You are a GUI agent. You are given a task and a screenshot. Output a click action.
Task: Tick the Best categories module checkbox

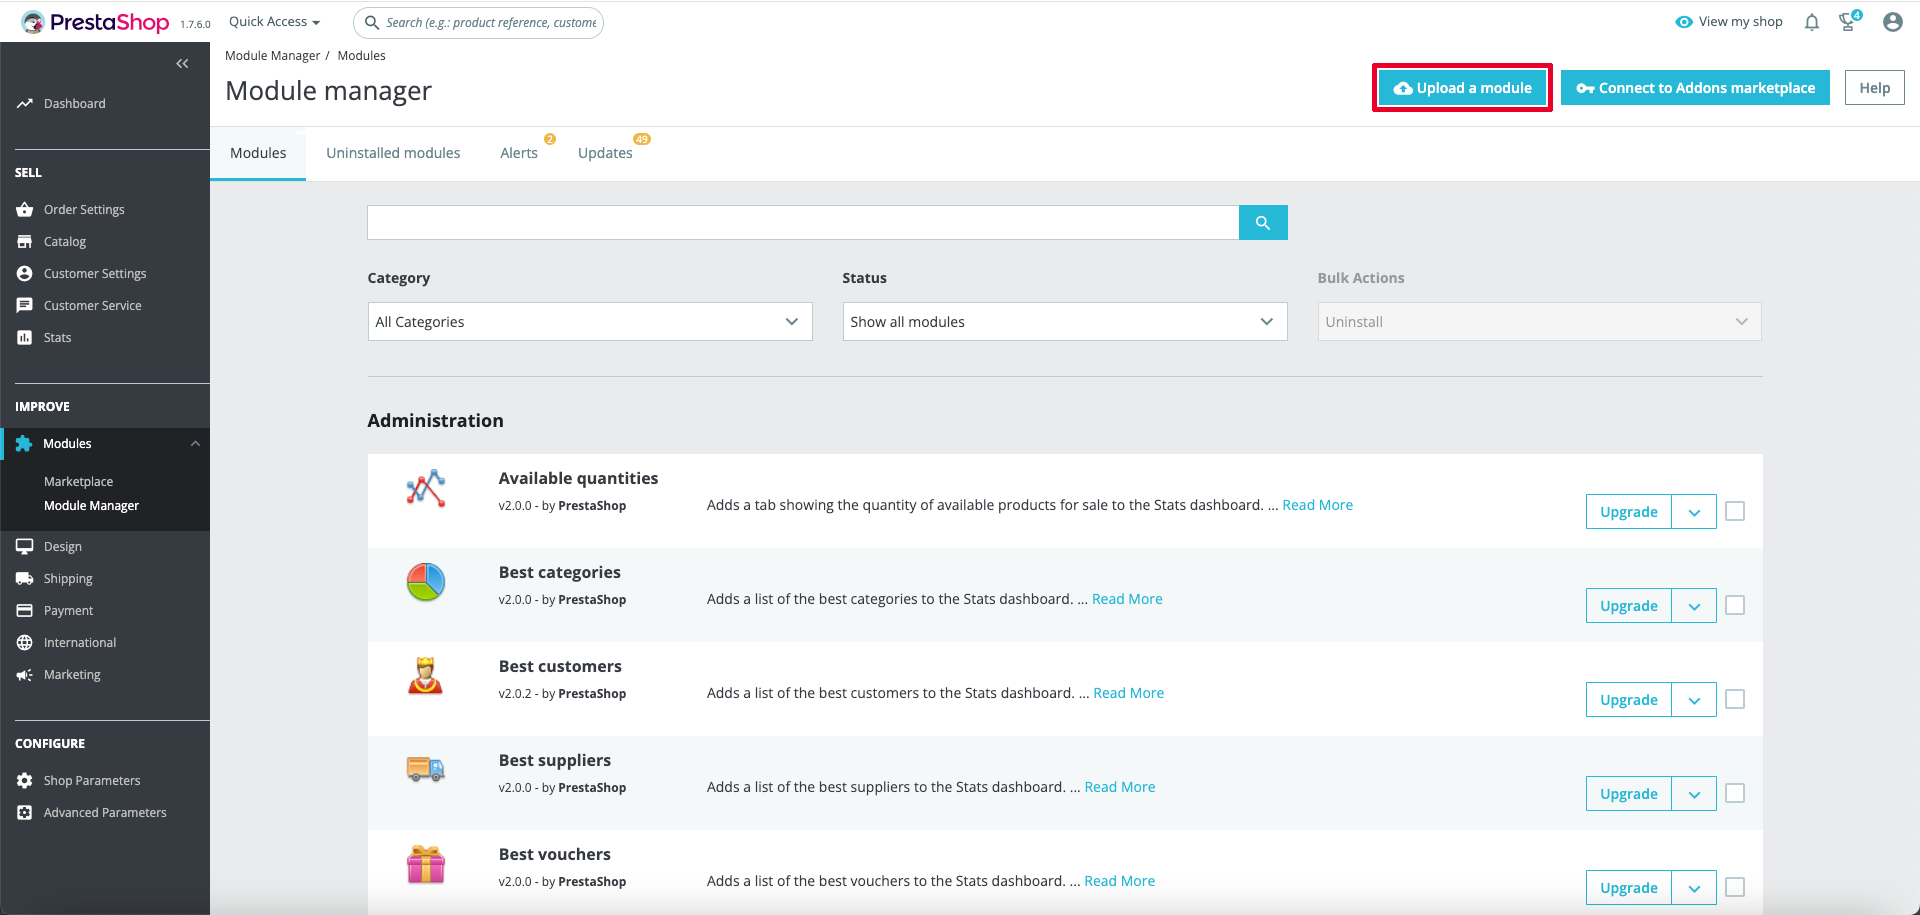[1735, 606]
